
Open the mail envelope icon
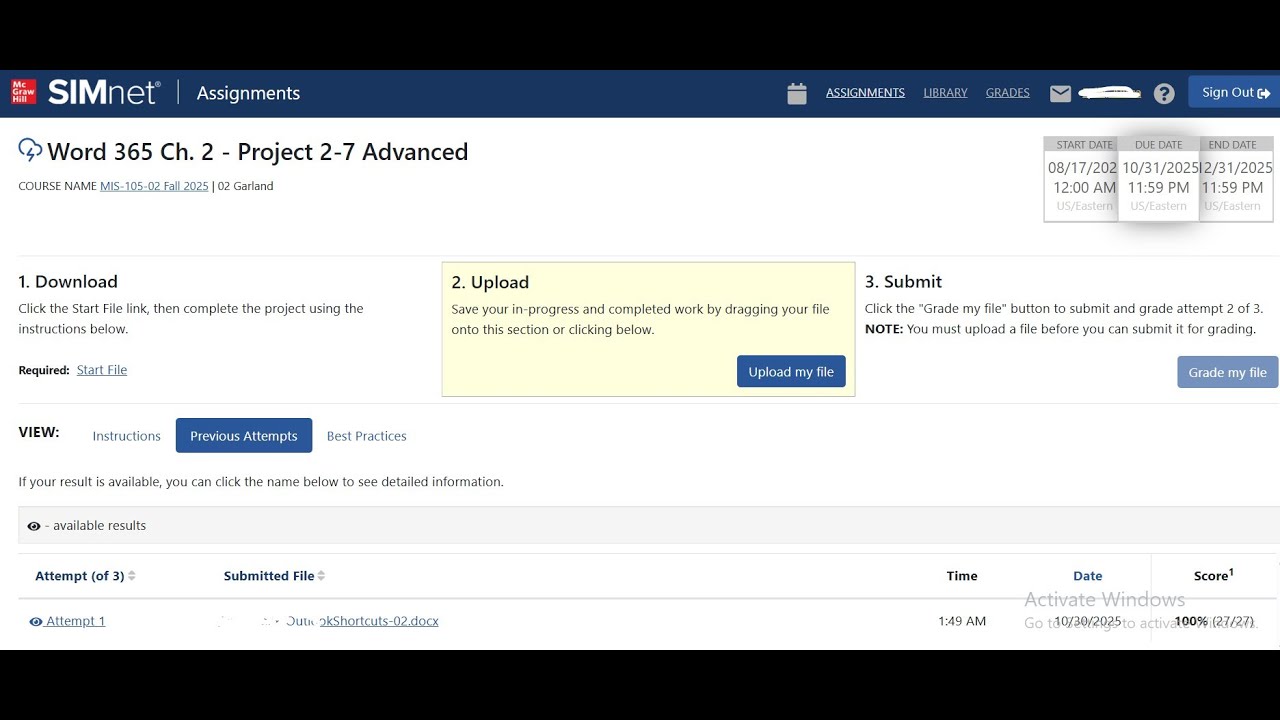tap(1061, 93)
